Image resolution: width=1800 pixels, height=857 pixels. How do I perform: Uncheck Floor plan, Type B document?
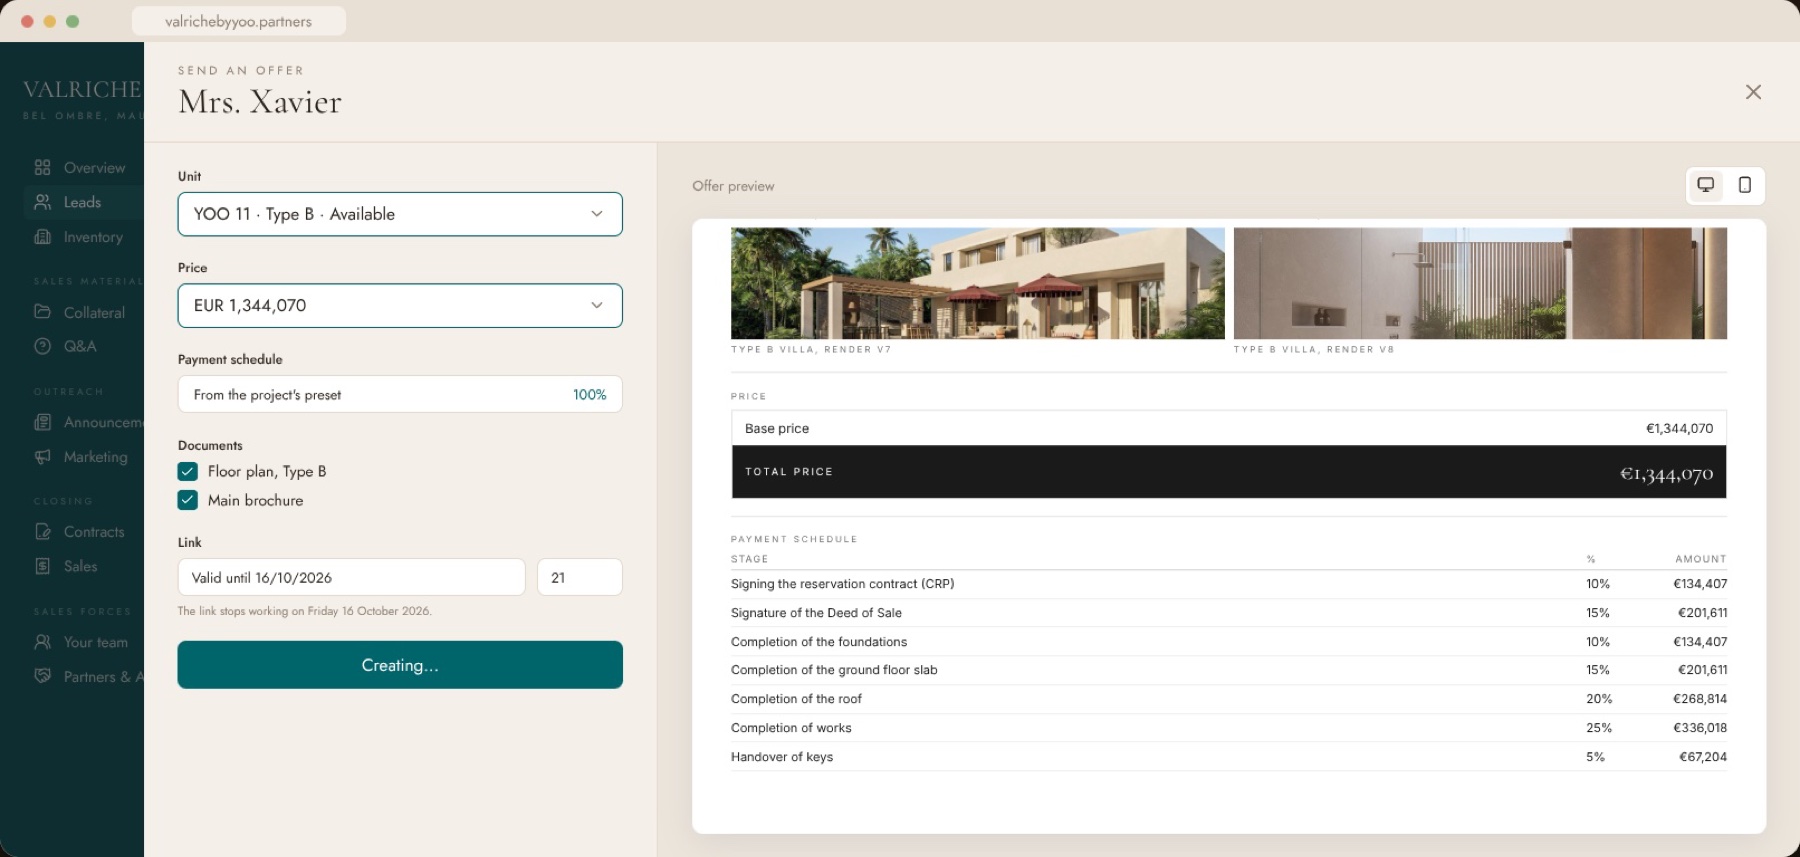point(188,471)
